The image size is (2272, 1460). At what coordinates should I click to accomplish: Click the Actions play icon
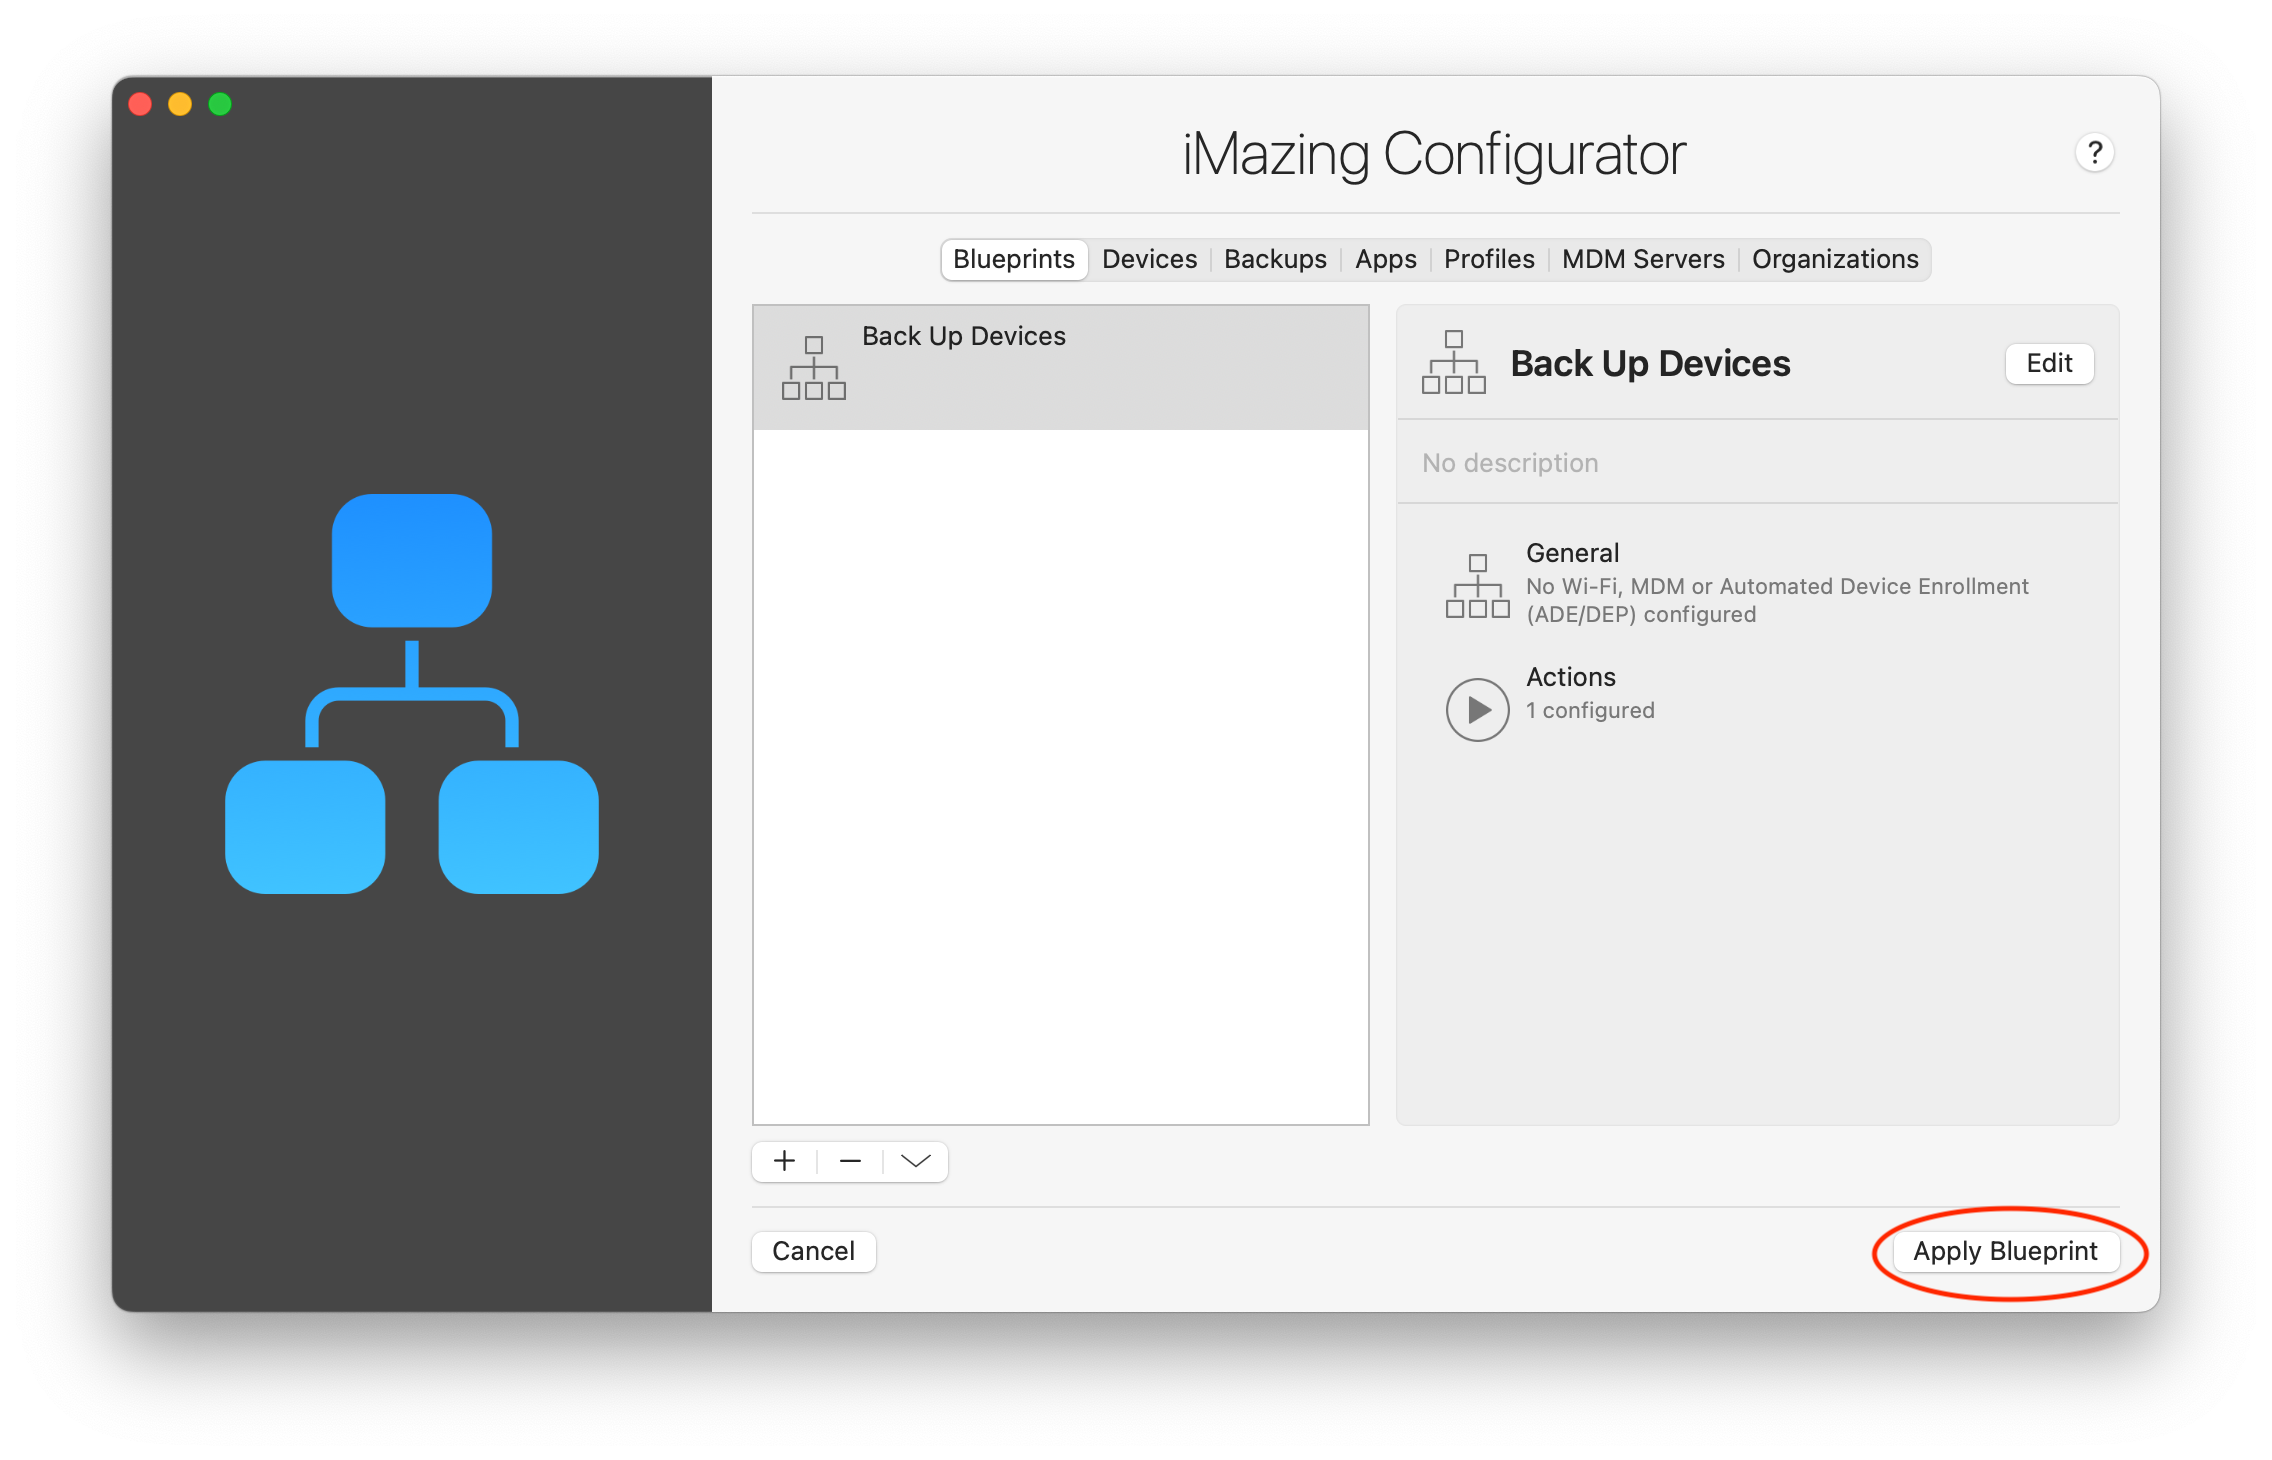[1477, 709]
